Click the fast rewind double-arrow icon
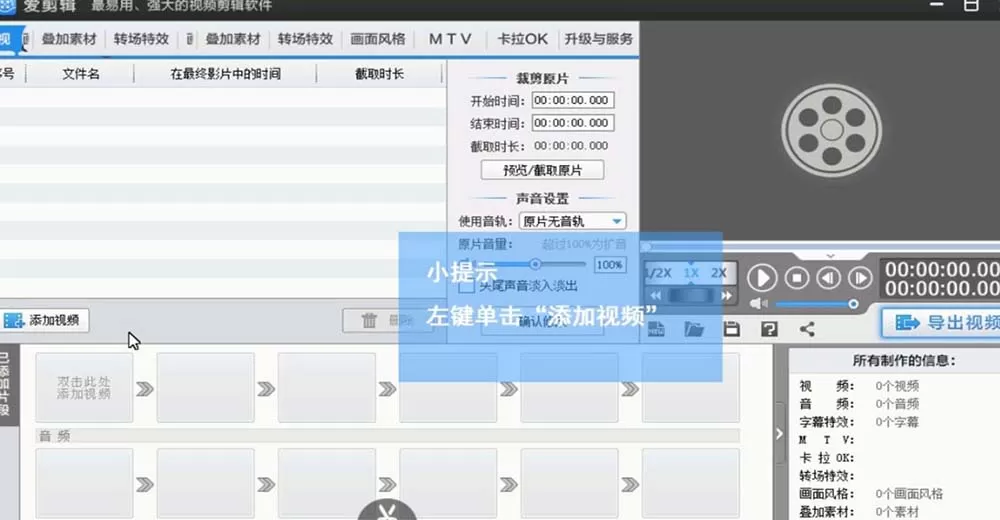This screenshot has height=520, width=1000. 655,295
